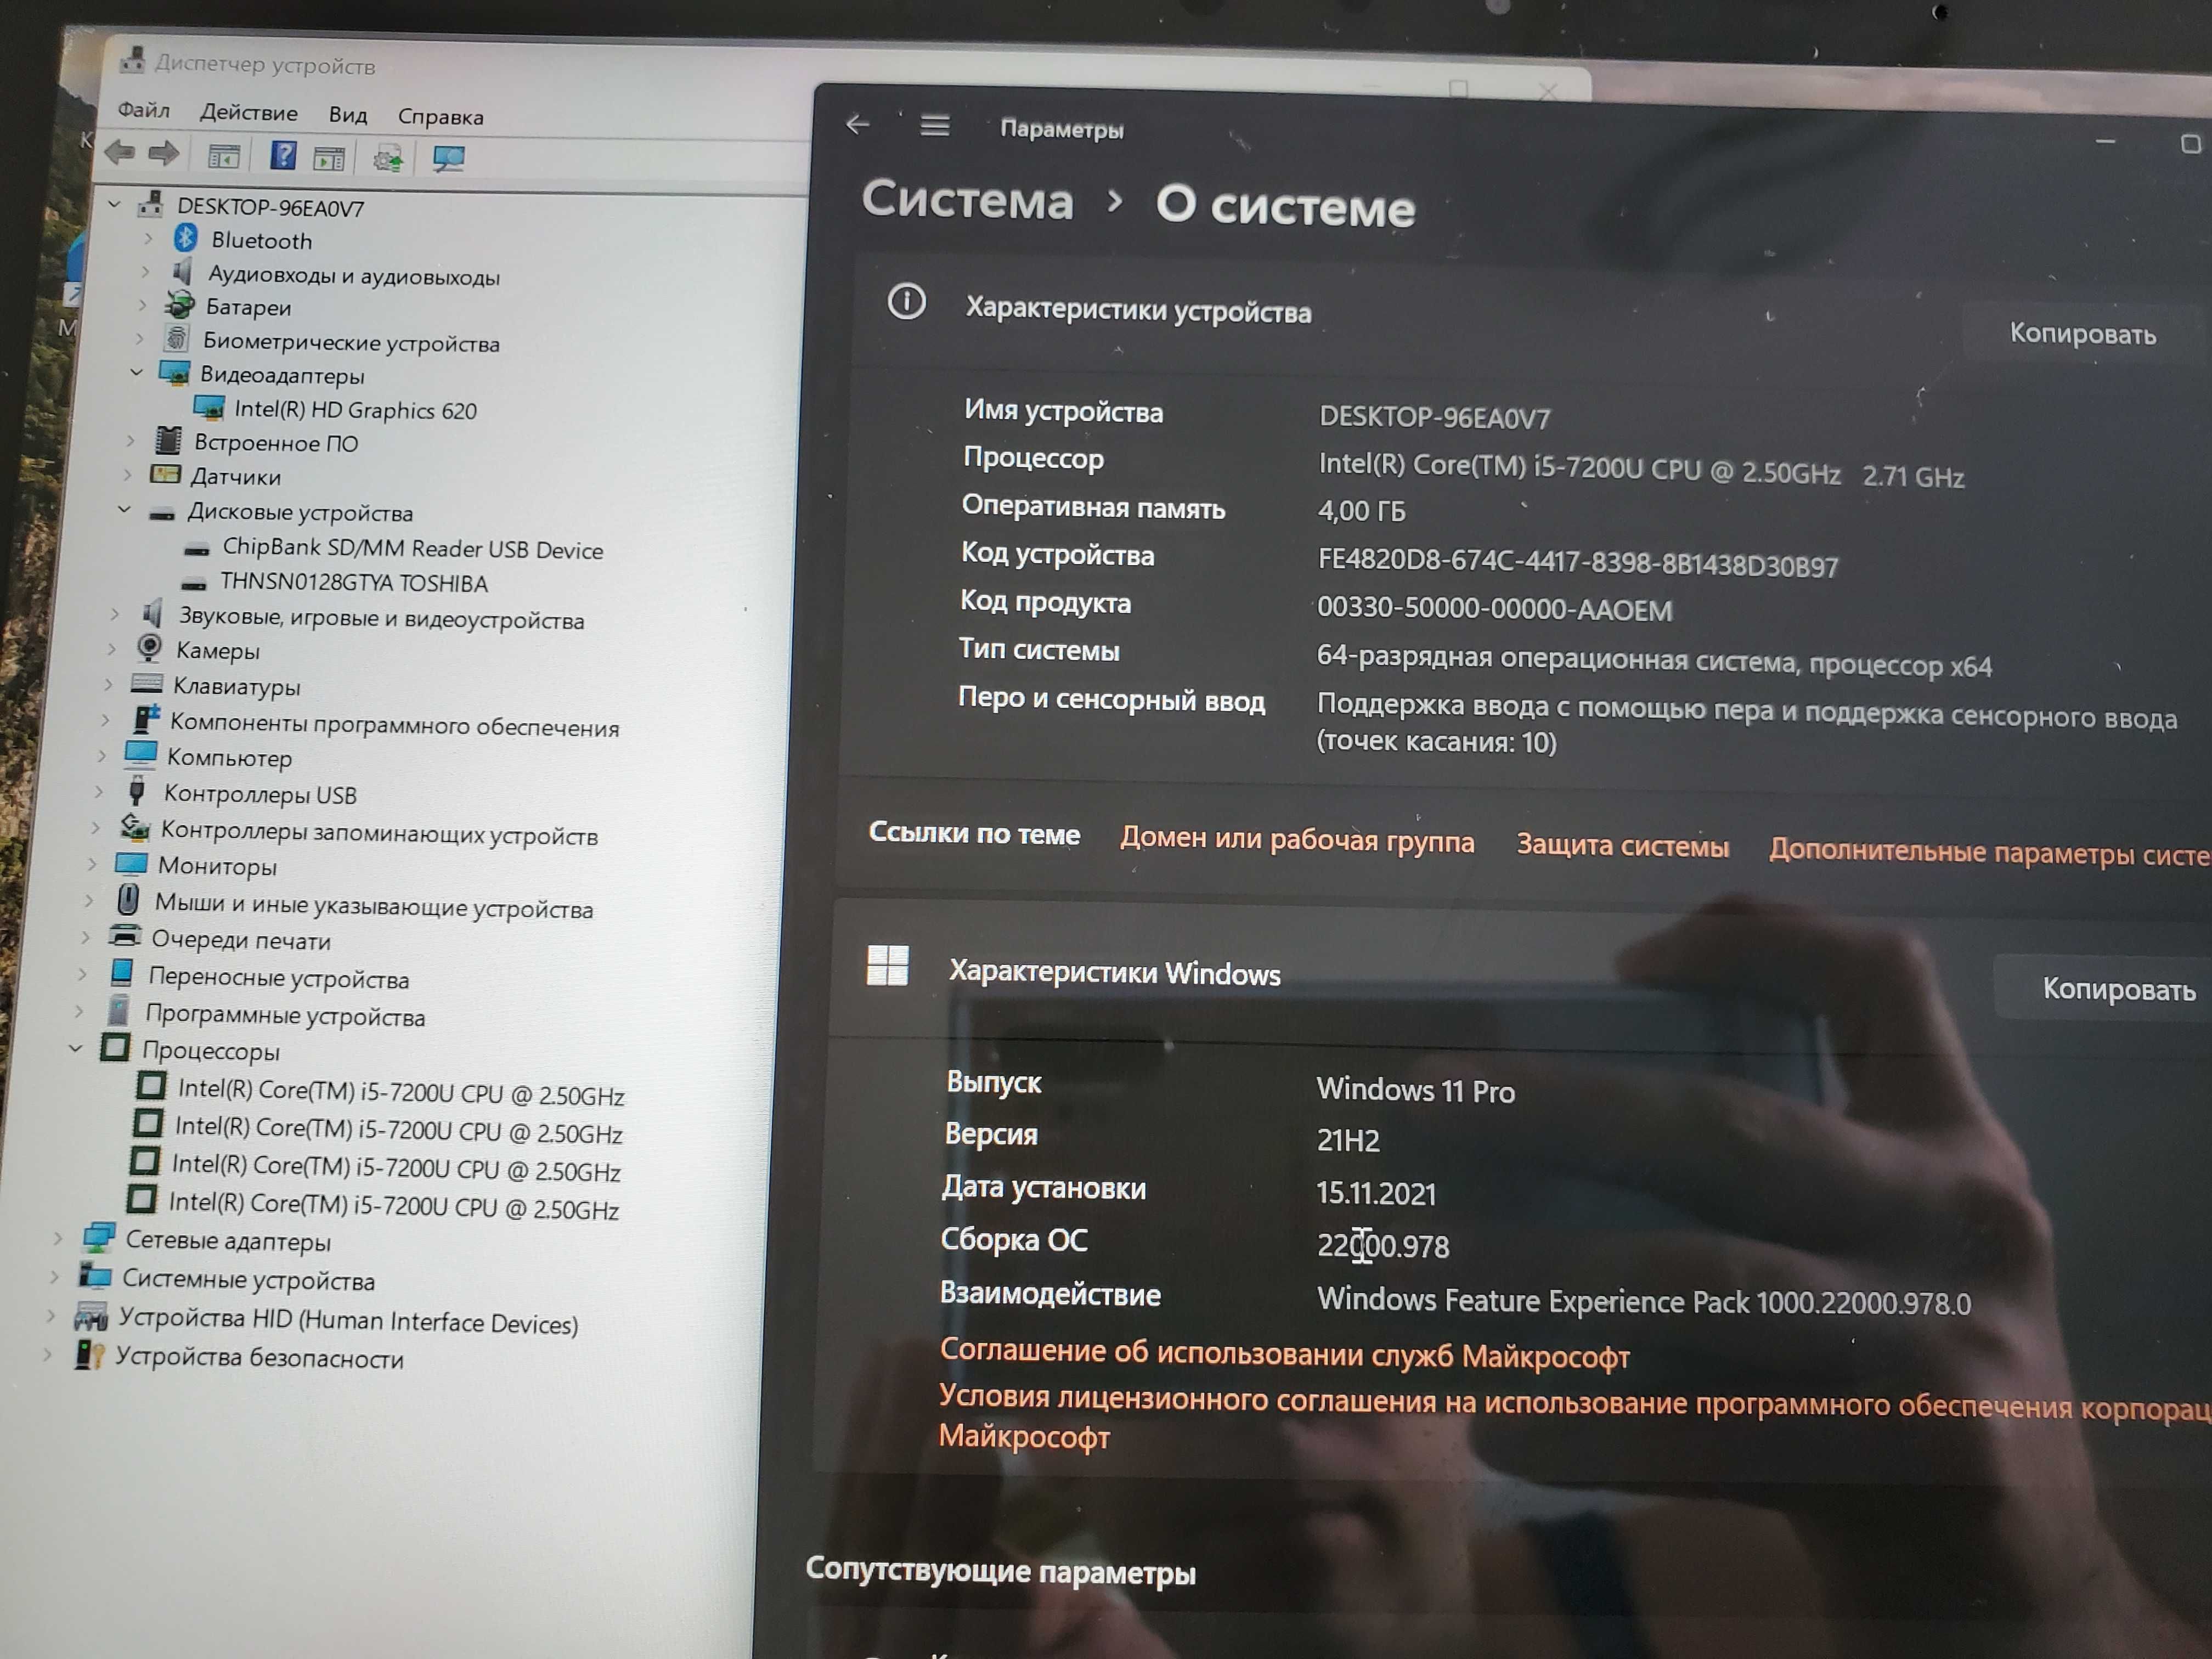Click the Контроллеры USB icon
The width and height of the screenshot is (2212, 1659).
tap(137, 790)
